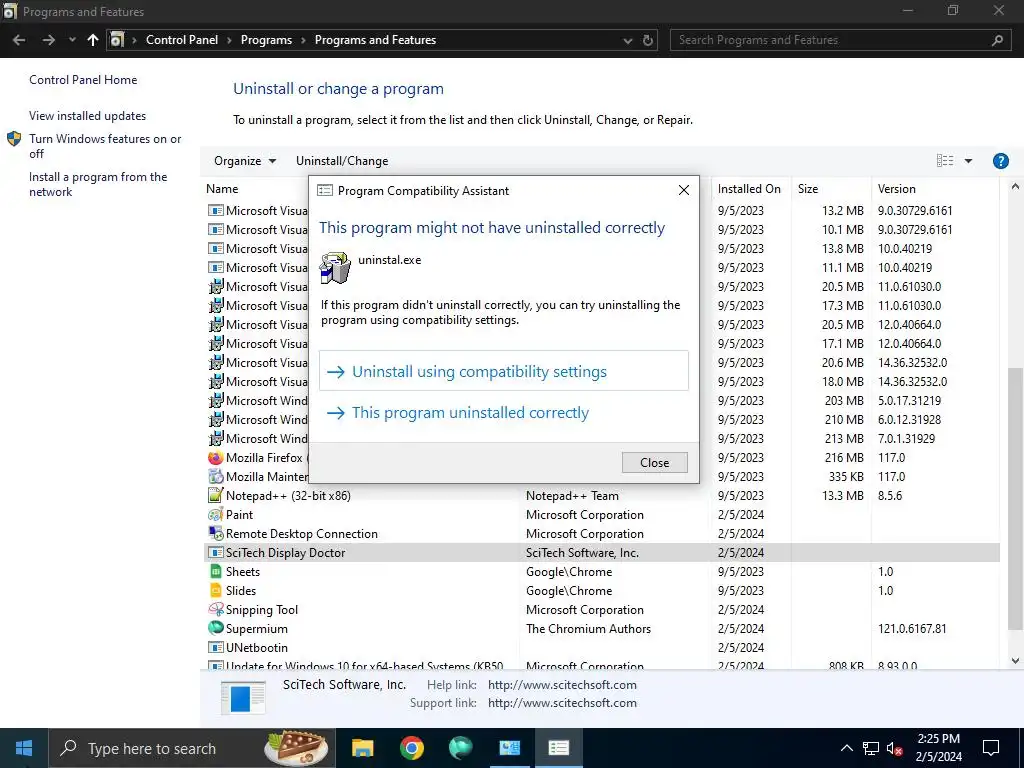Open Turn Windows features on or off
This screenshot has height=768, width=1024.
coord(105,146)
